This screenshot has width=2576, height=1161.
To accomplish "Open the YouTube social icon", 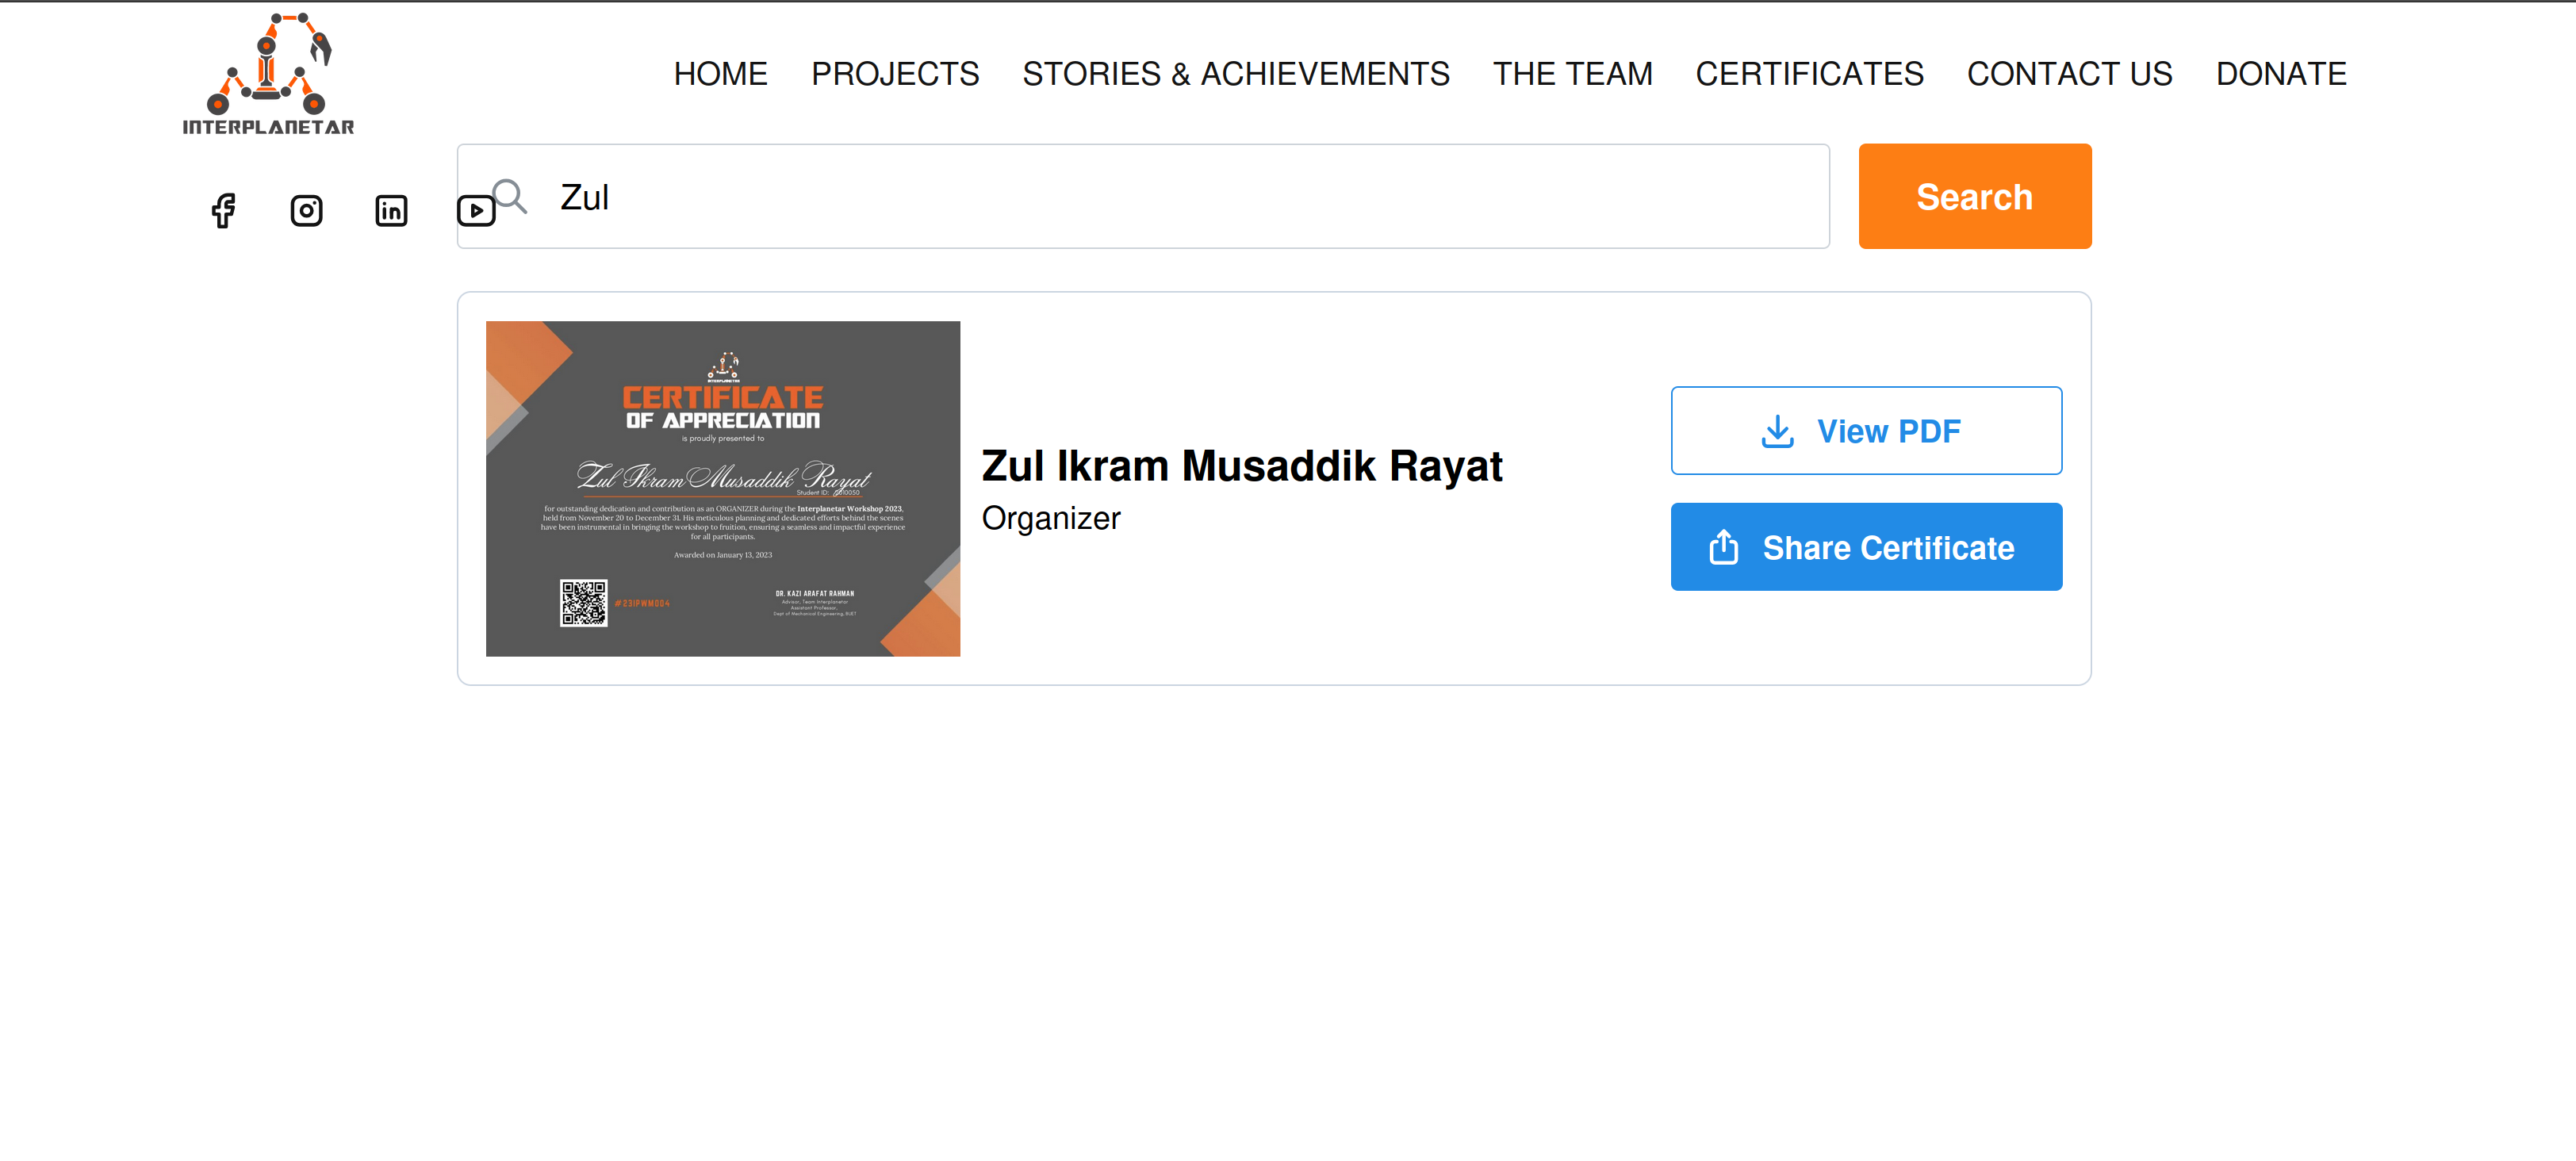I will (x=476, y=211).
